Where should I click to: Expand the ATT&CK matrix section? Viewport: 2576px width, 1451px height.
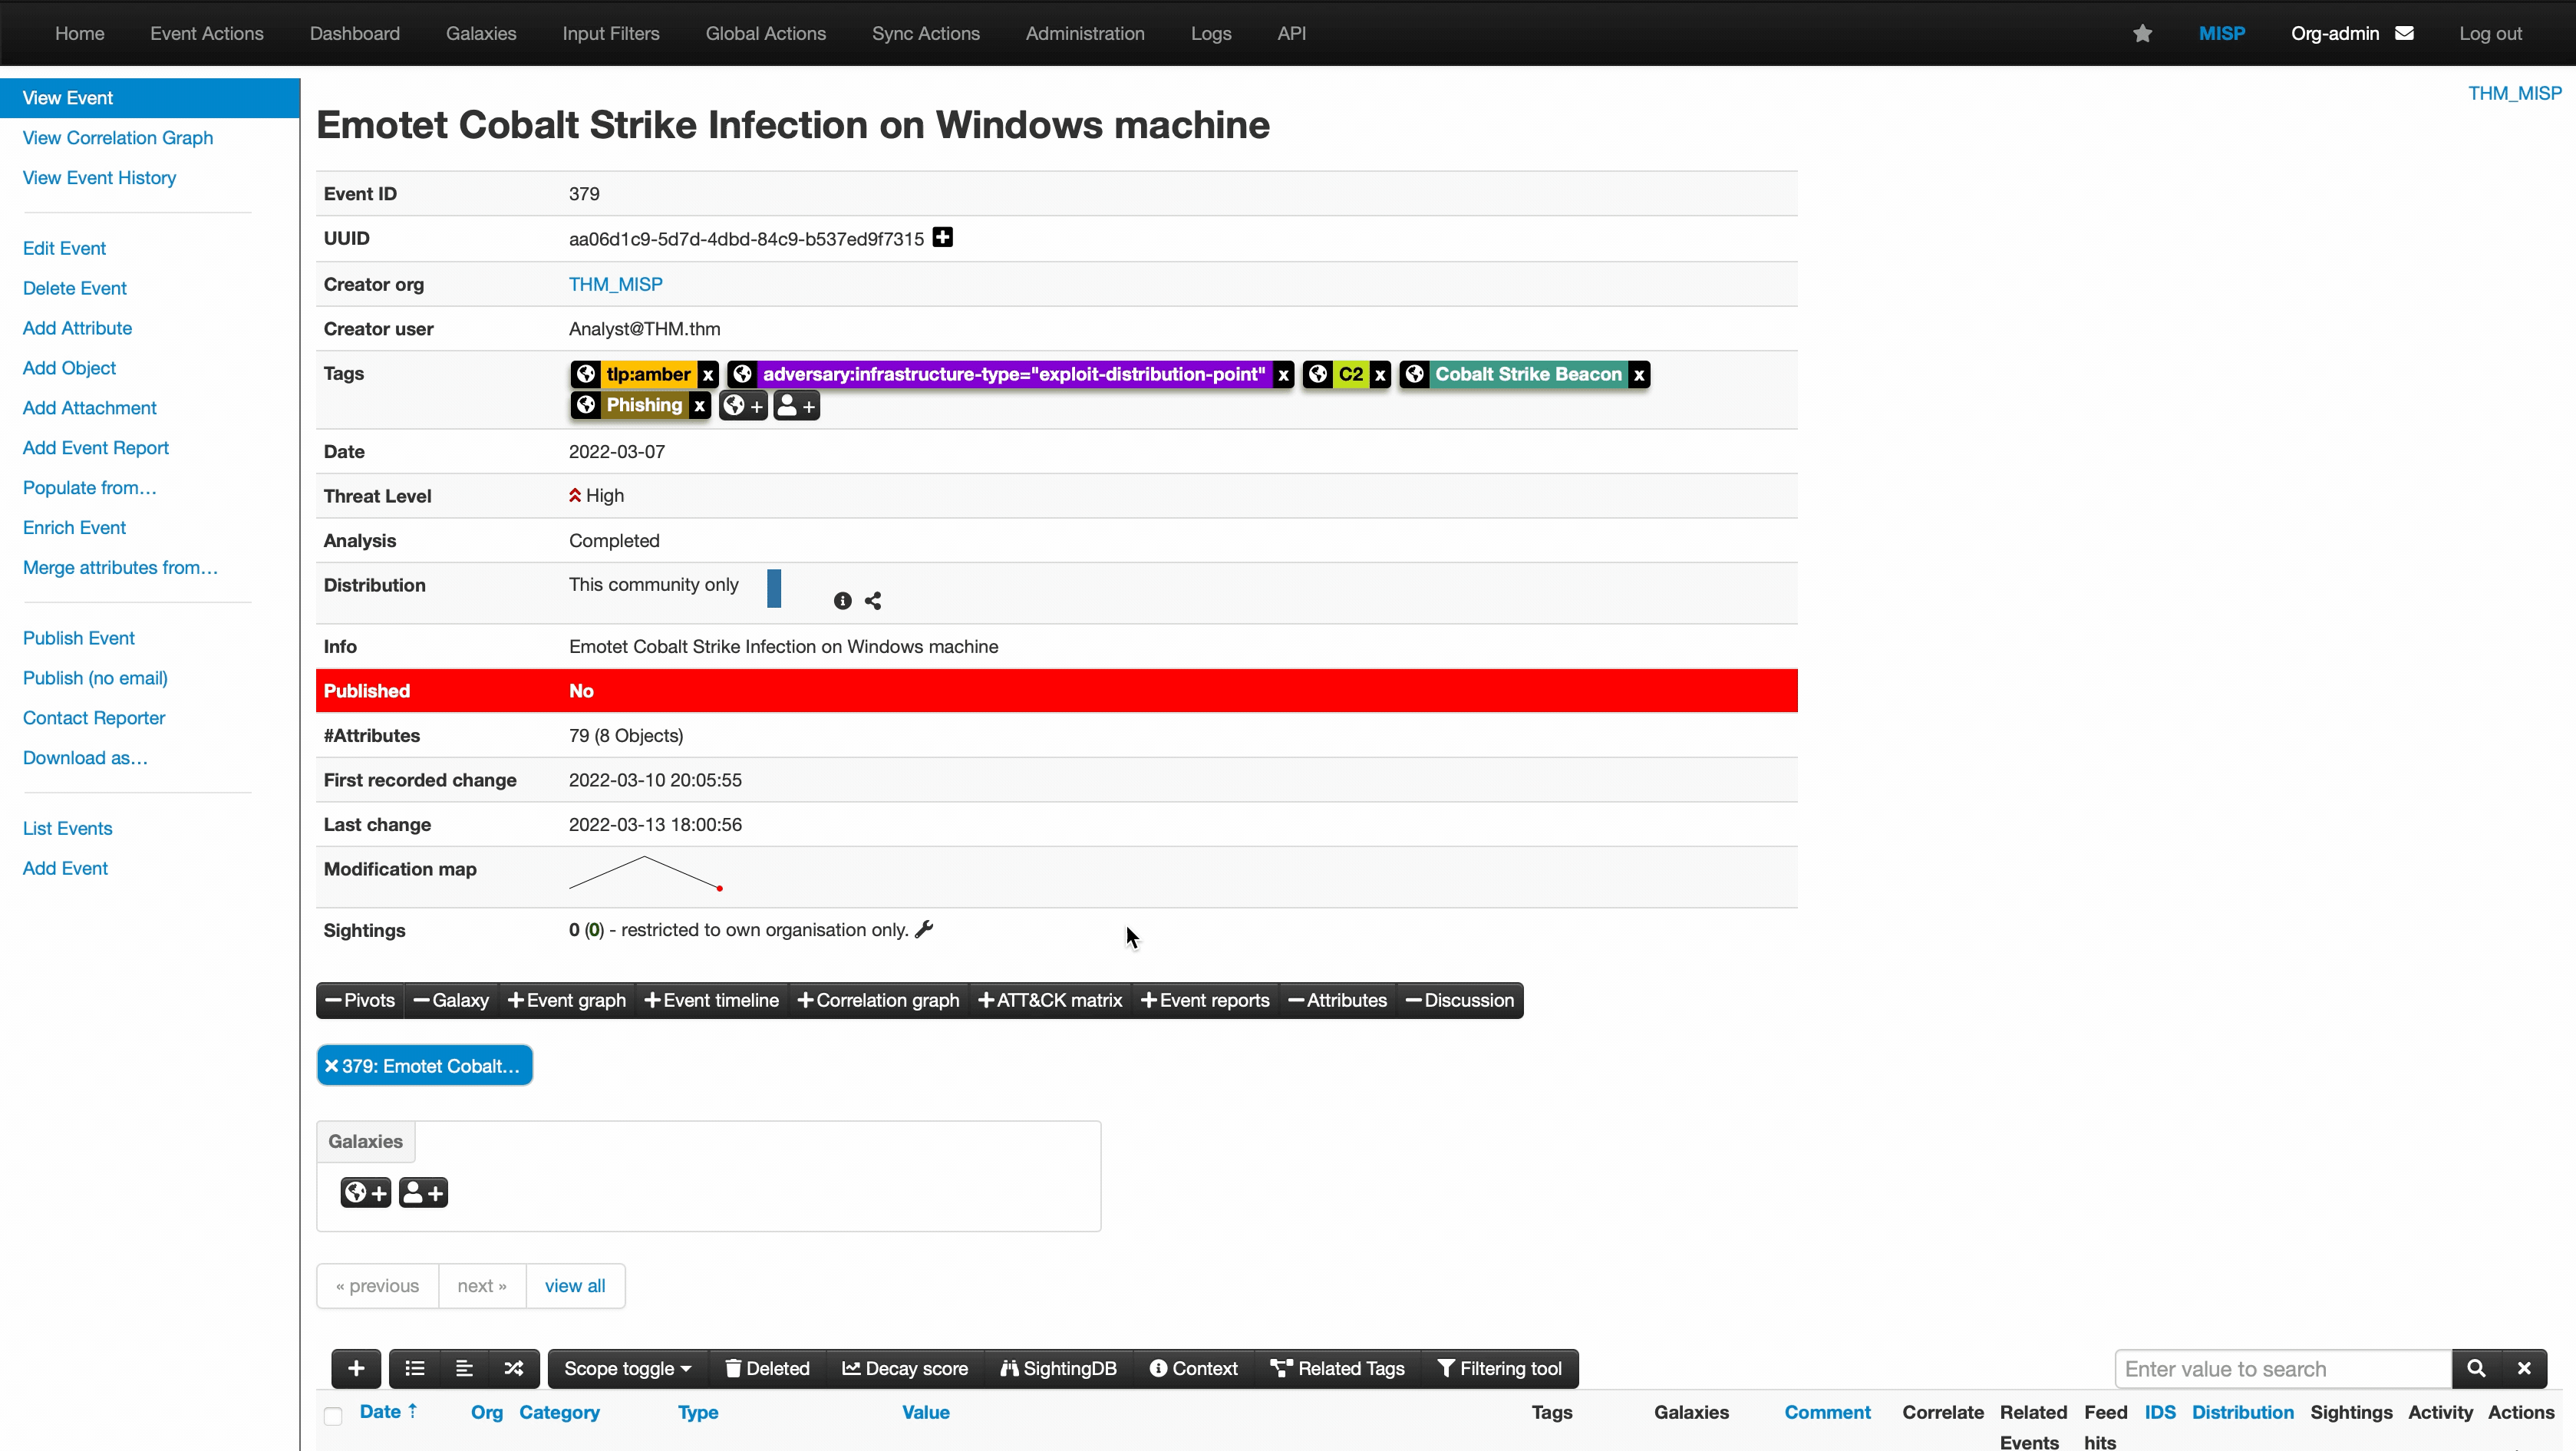(x=1050, y=1000)
